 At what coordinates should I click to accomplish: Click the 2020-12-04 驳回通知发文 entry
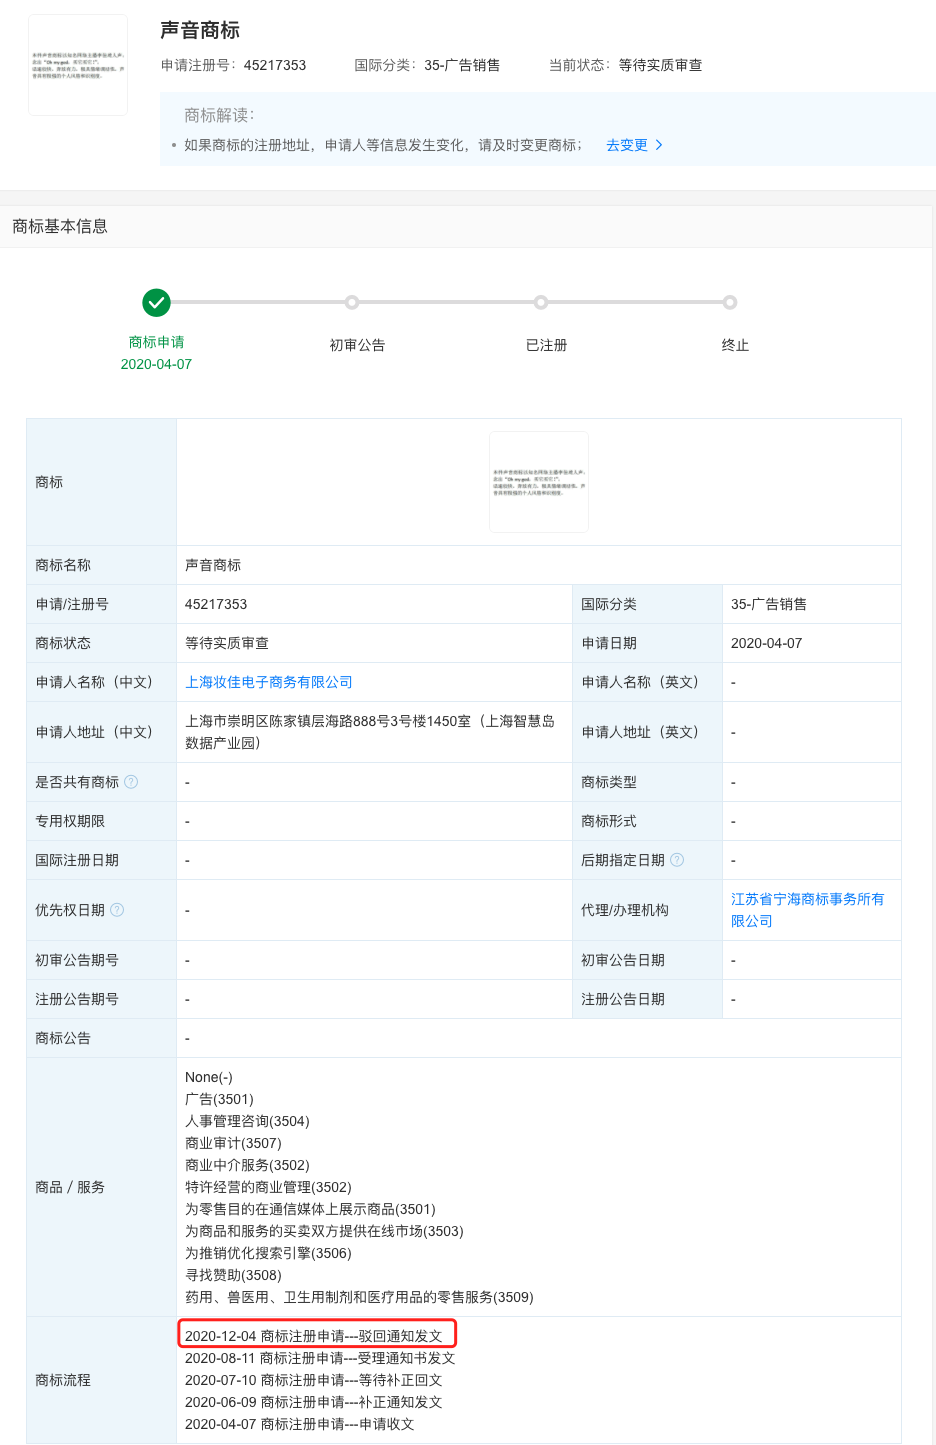pos(313,1336)
